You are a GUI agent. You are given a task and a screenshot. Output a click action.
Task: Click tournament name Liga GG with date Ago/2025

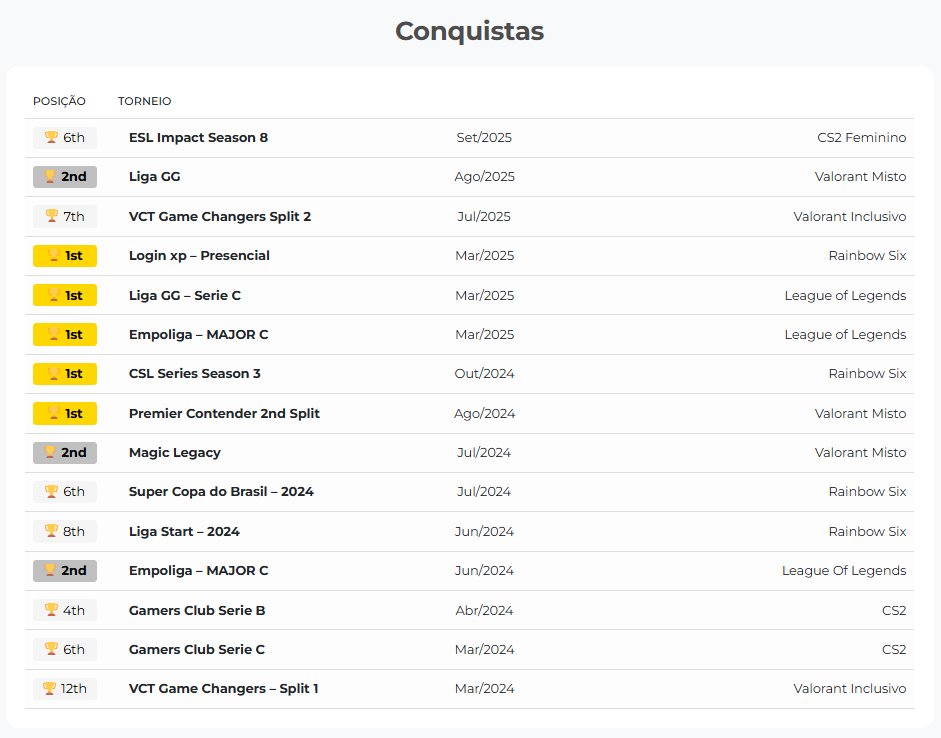pos(155,176)
